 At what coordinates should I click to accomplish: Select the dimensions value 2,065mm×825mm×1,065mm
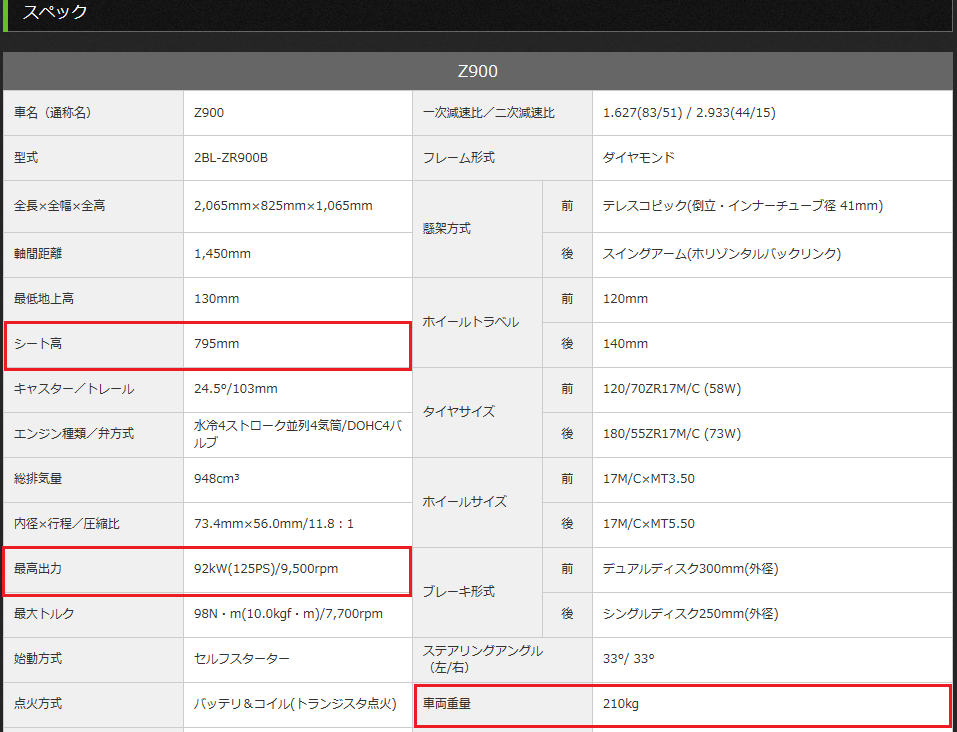[283, 206]
